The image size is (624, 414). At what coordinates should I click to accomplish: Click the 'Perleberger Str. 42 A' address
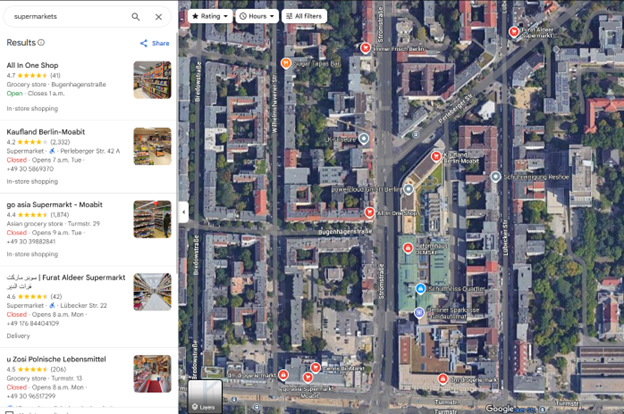pyautogui.click(x=90, y=151)
